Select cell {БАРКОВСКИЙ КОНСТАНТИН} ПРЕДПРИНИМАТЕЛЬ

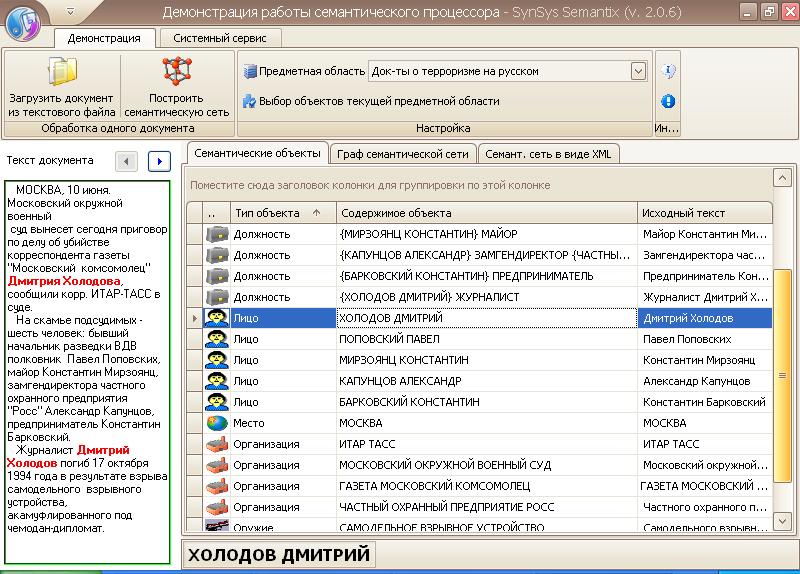pos(487,276)
